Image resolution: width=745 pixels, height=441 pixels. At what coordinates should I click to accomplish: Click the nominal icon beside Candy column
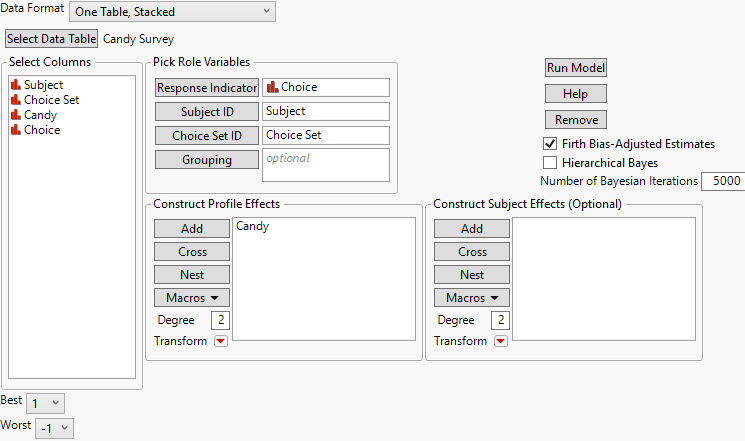click(16, 115)
